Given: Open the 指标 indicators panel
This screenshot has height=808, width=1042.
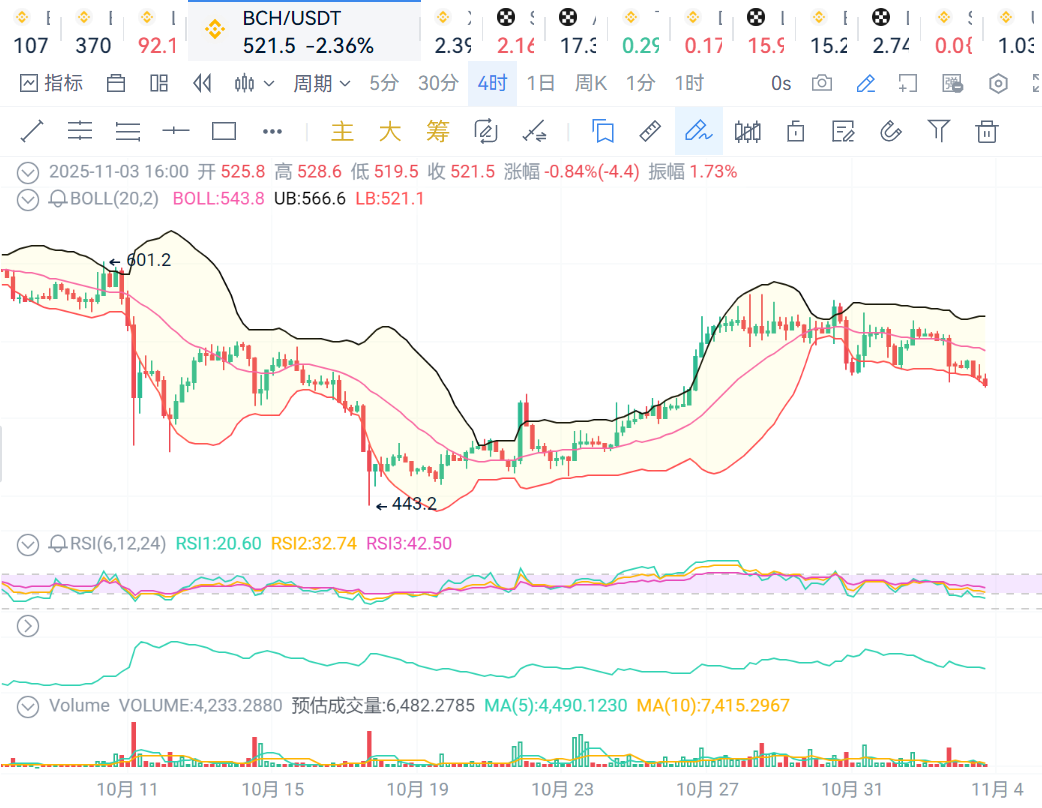Looking at the screenshot, I should [x=51, y=83].
